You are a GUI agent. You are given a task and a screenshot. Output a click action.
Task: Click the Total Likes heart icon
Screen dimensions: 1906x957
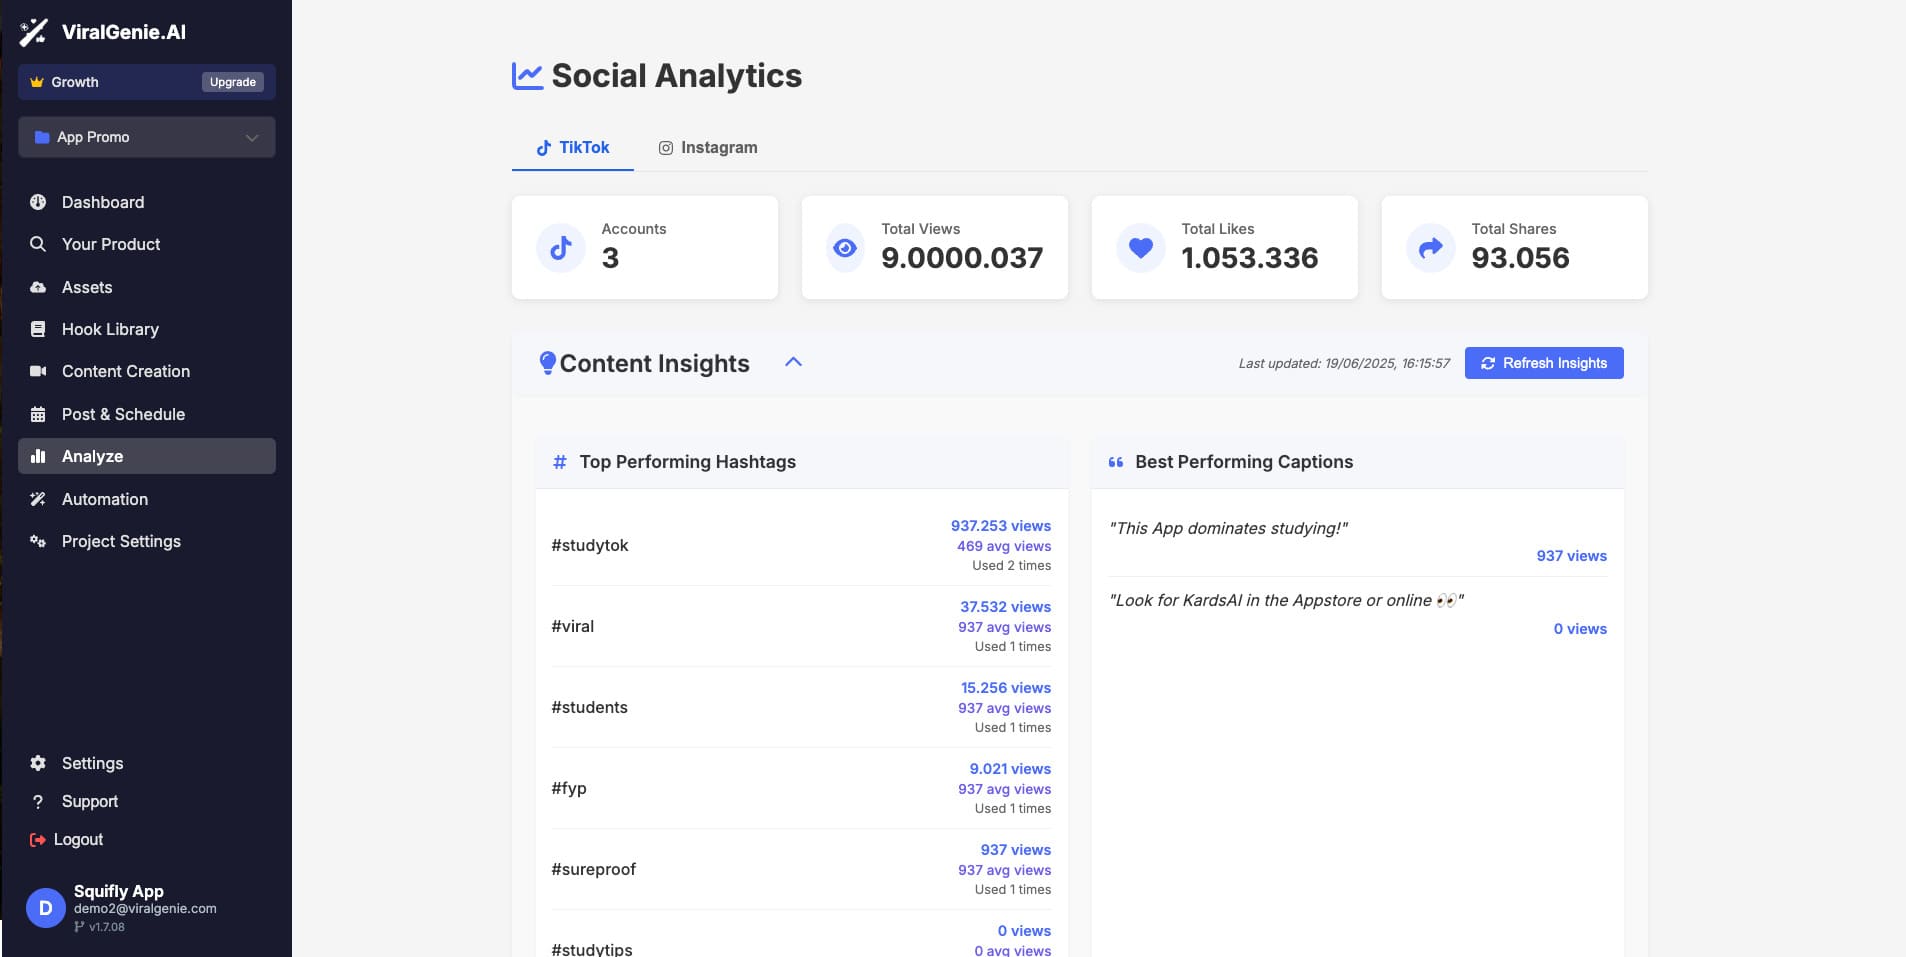coord(1140,247)
